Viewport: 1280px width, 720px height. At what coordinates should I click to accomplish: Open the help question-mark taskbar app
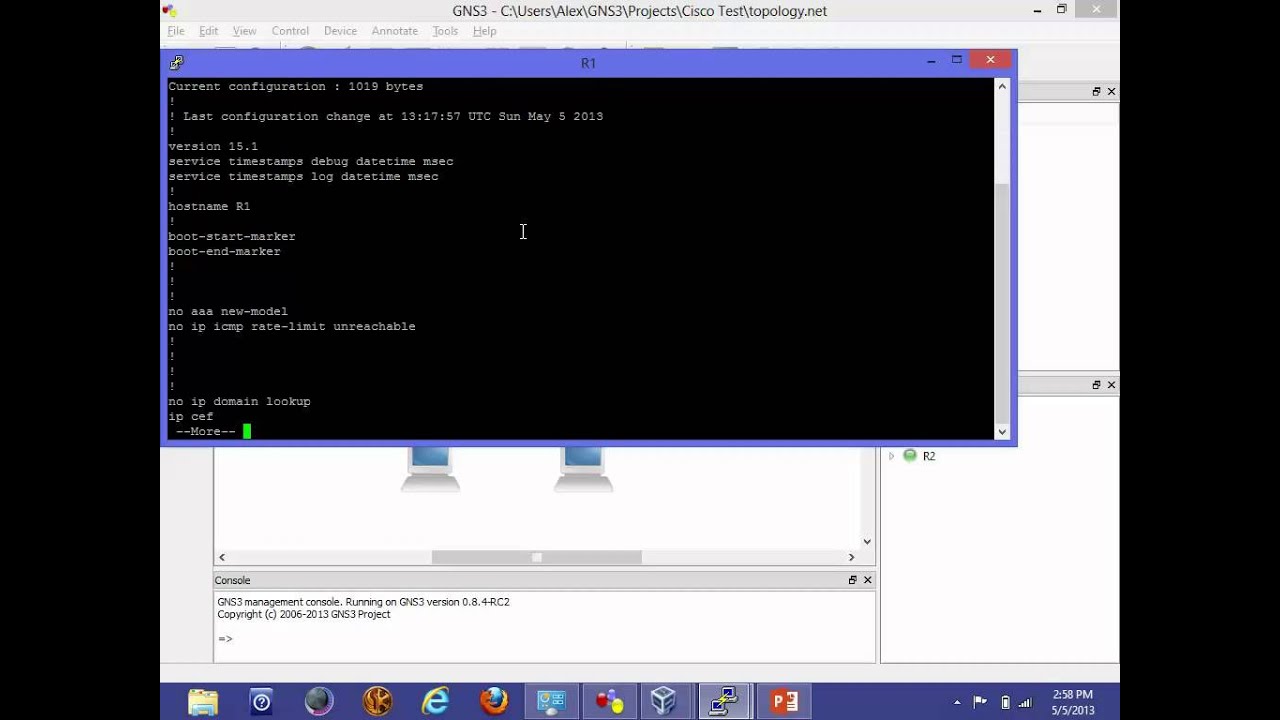[261, 702]
